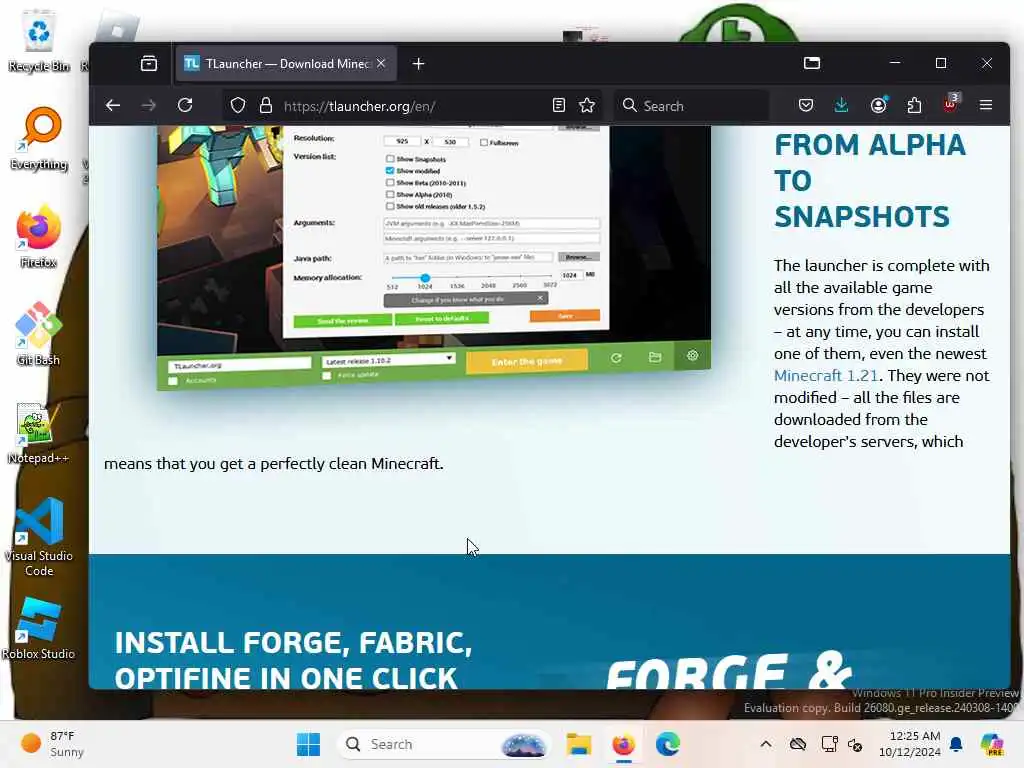Screen dimensions: 1024x768
Task: Click the cloud sync-off tray icon
Action: pyautogui.click(x=798, y=744)
